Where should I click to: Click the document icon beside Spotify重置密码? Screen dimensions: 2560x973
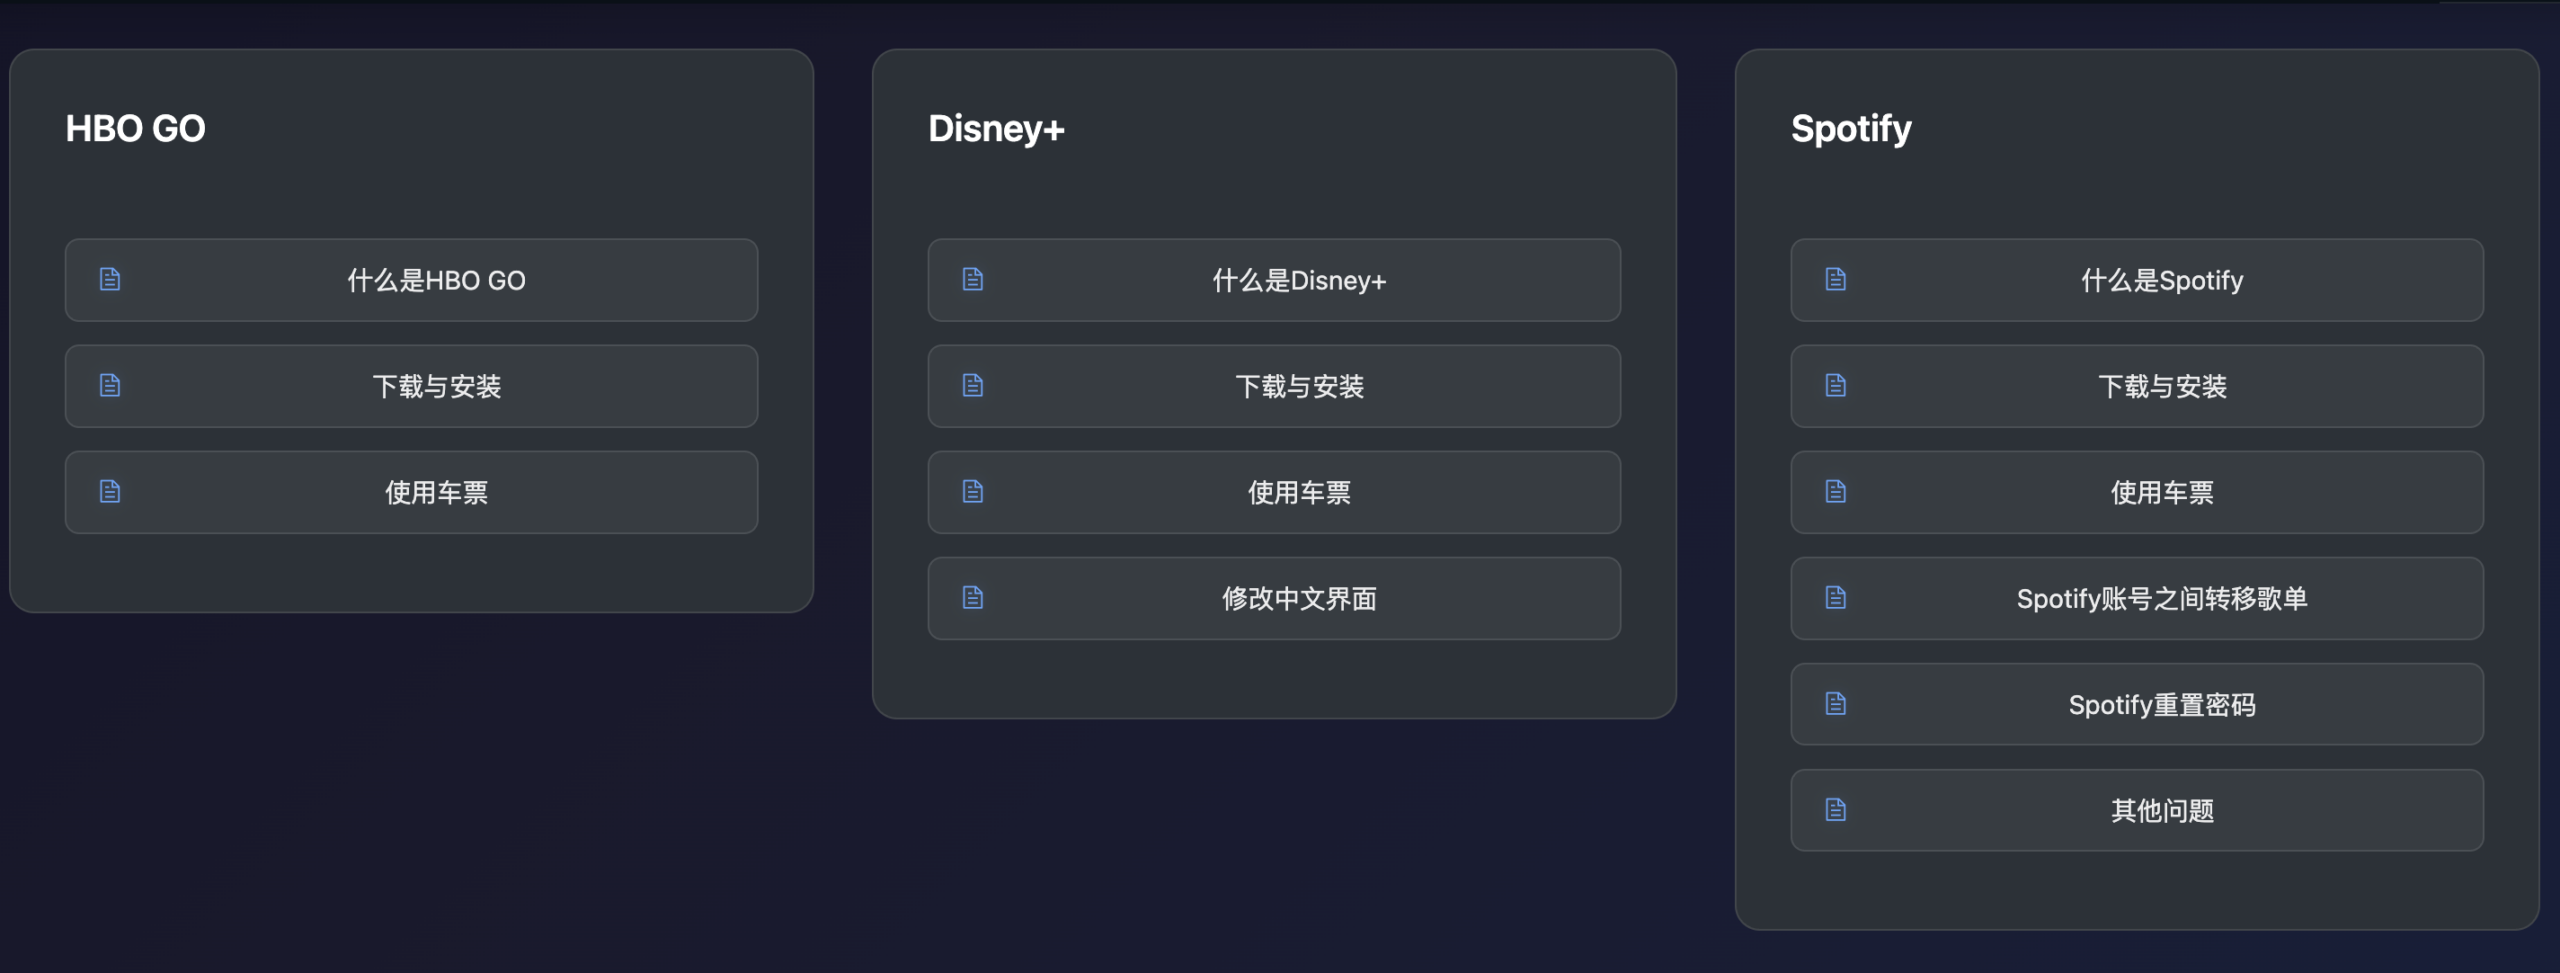click(x=1836, y=704)
